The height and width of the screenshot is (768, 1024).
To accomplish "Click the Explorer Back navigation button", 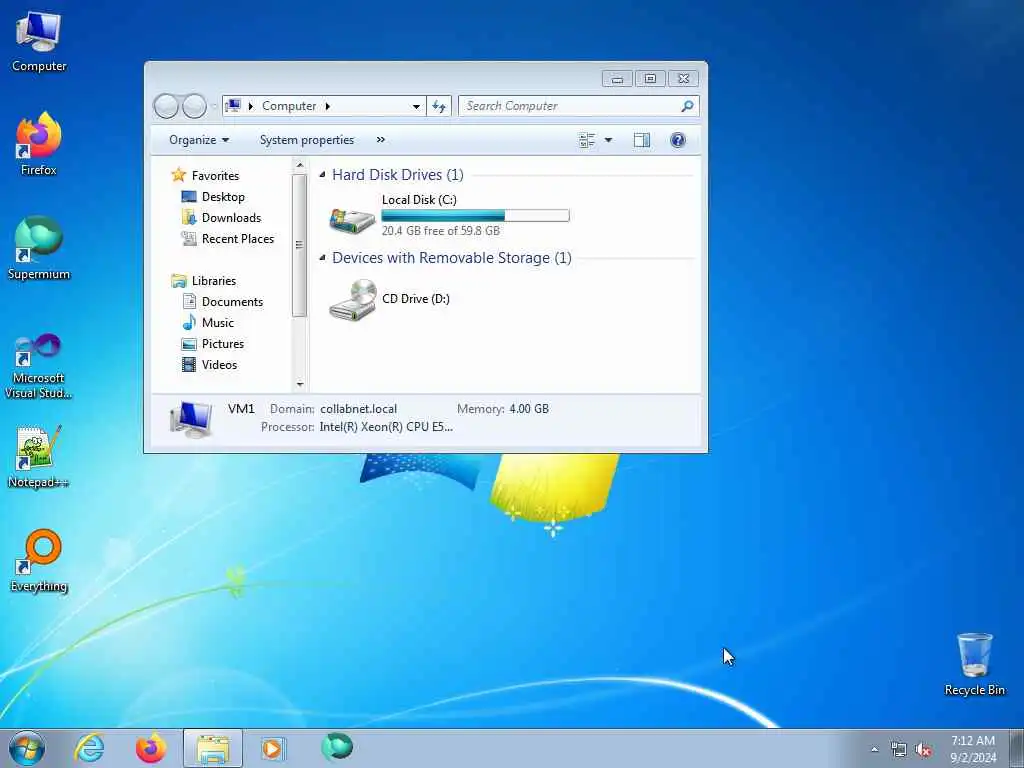I will click(x=166, y=106).
